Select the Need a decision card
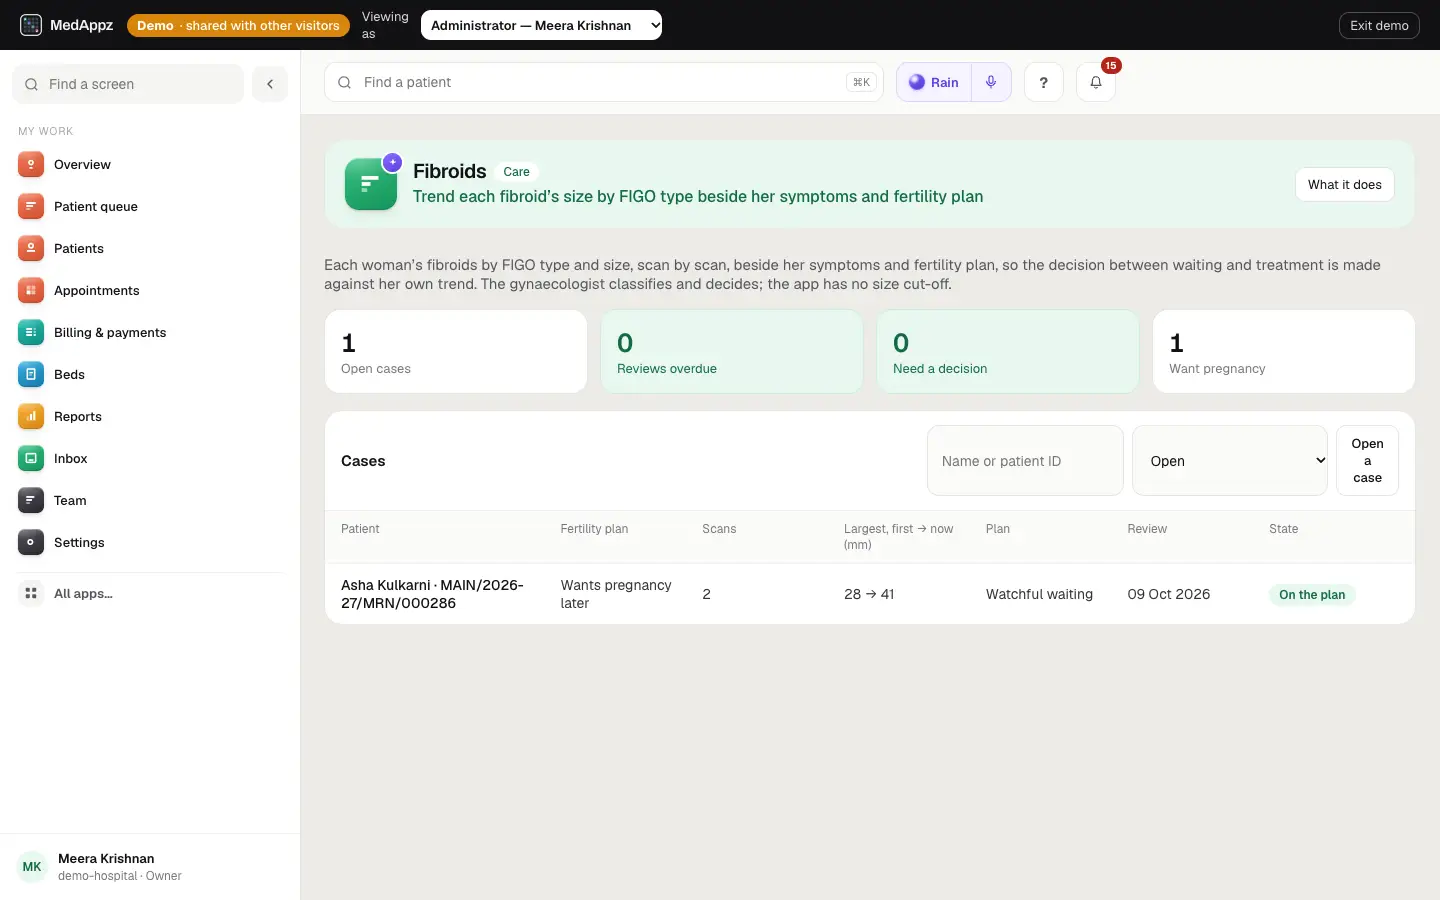 (x=1008, y=351)
